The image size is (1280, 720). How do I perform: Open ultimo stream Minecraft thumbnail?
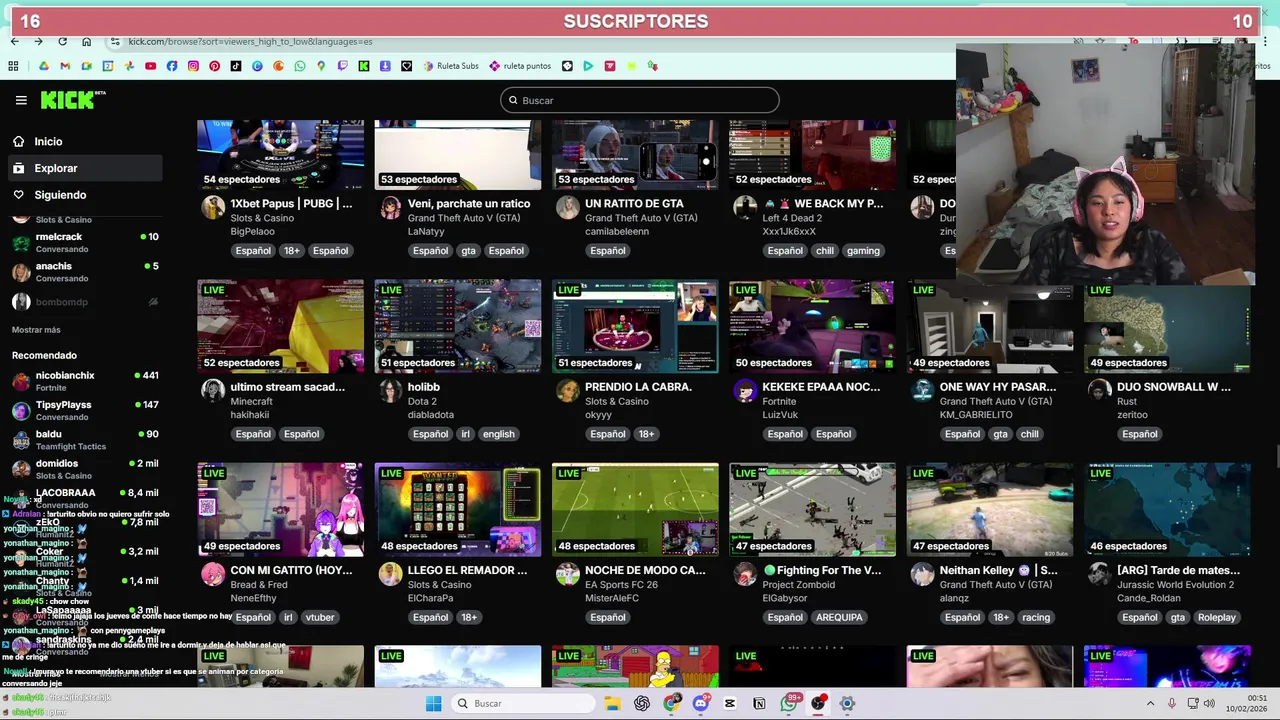tap(281, 326)
